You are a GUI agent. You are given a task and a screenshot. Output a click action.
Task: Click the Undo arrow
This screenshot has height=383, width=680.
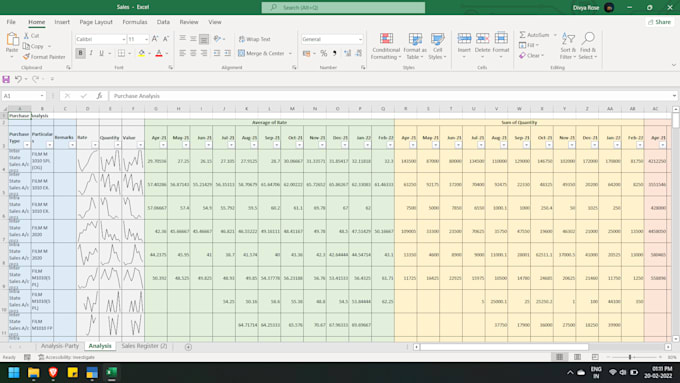tap(18, 79)
